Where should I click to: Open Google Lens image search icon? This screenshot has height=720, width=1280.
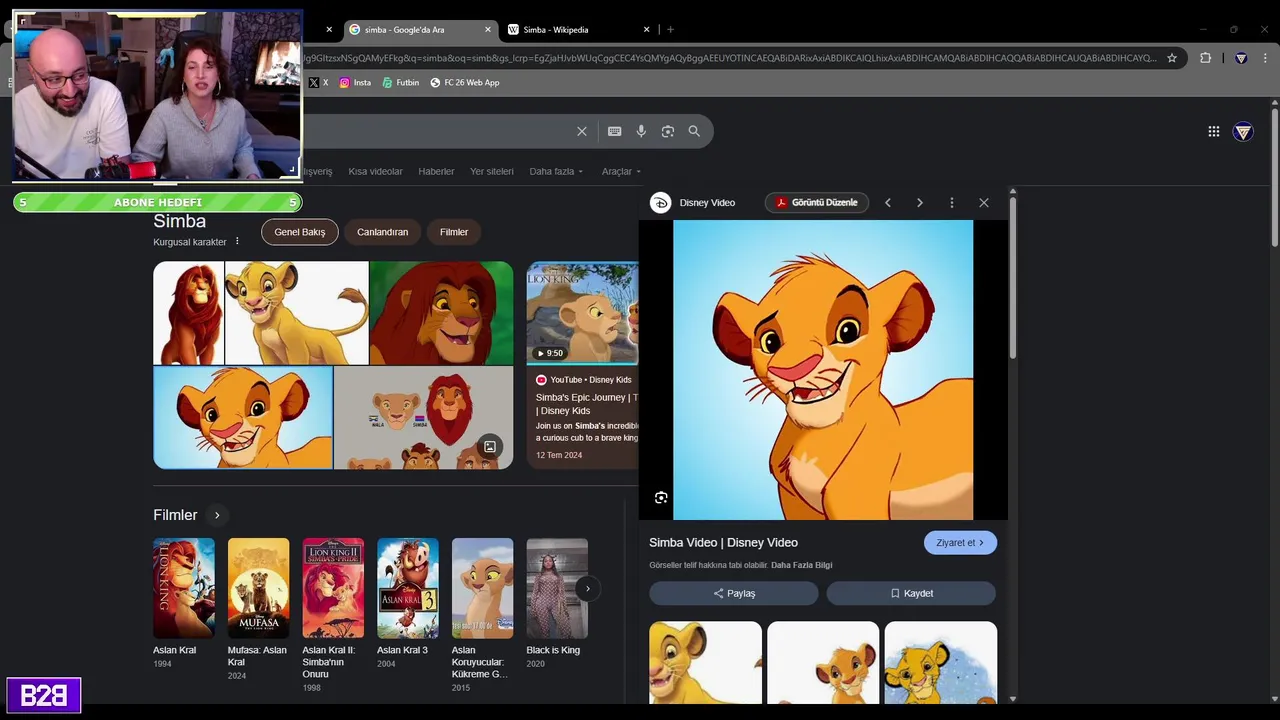[668, 131]
